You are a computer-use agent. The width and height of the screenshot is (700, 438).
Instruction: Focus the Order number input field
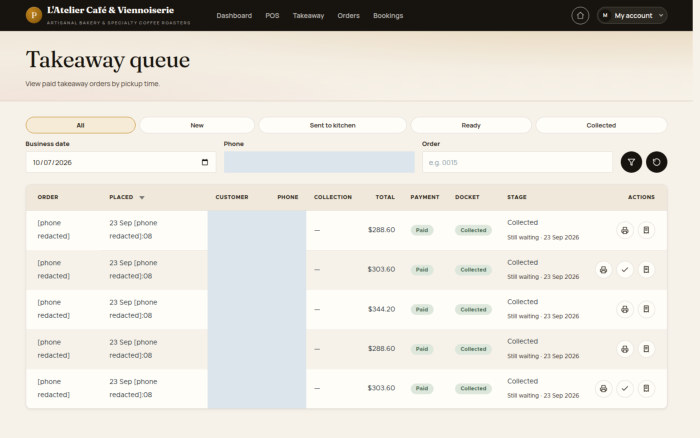click(517, 162)
